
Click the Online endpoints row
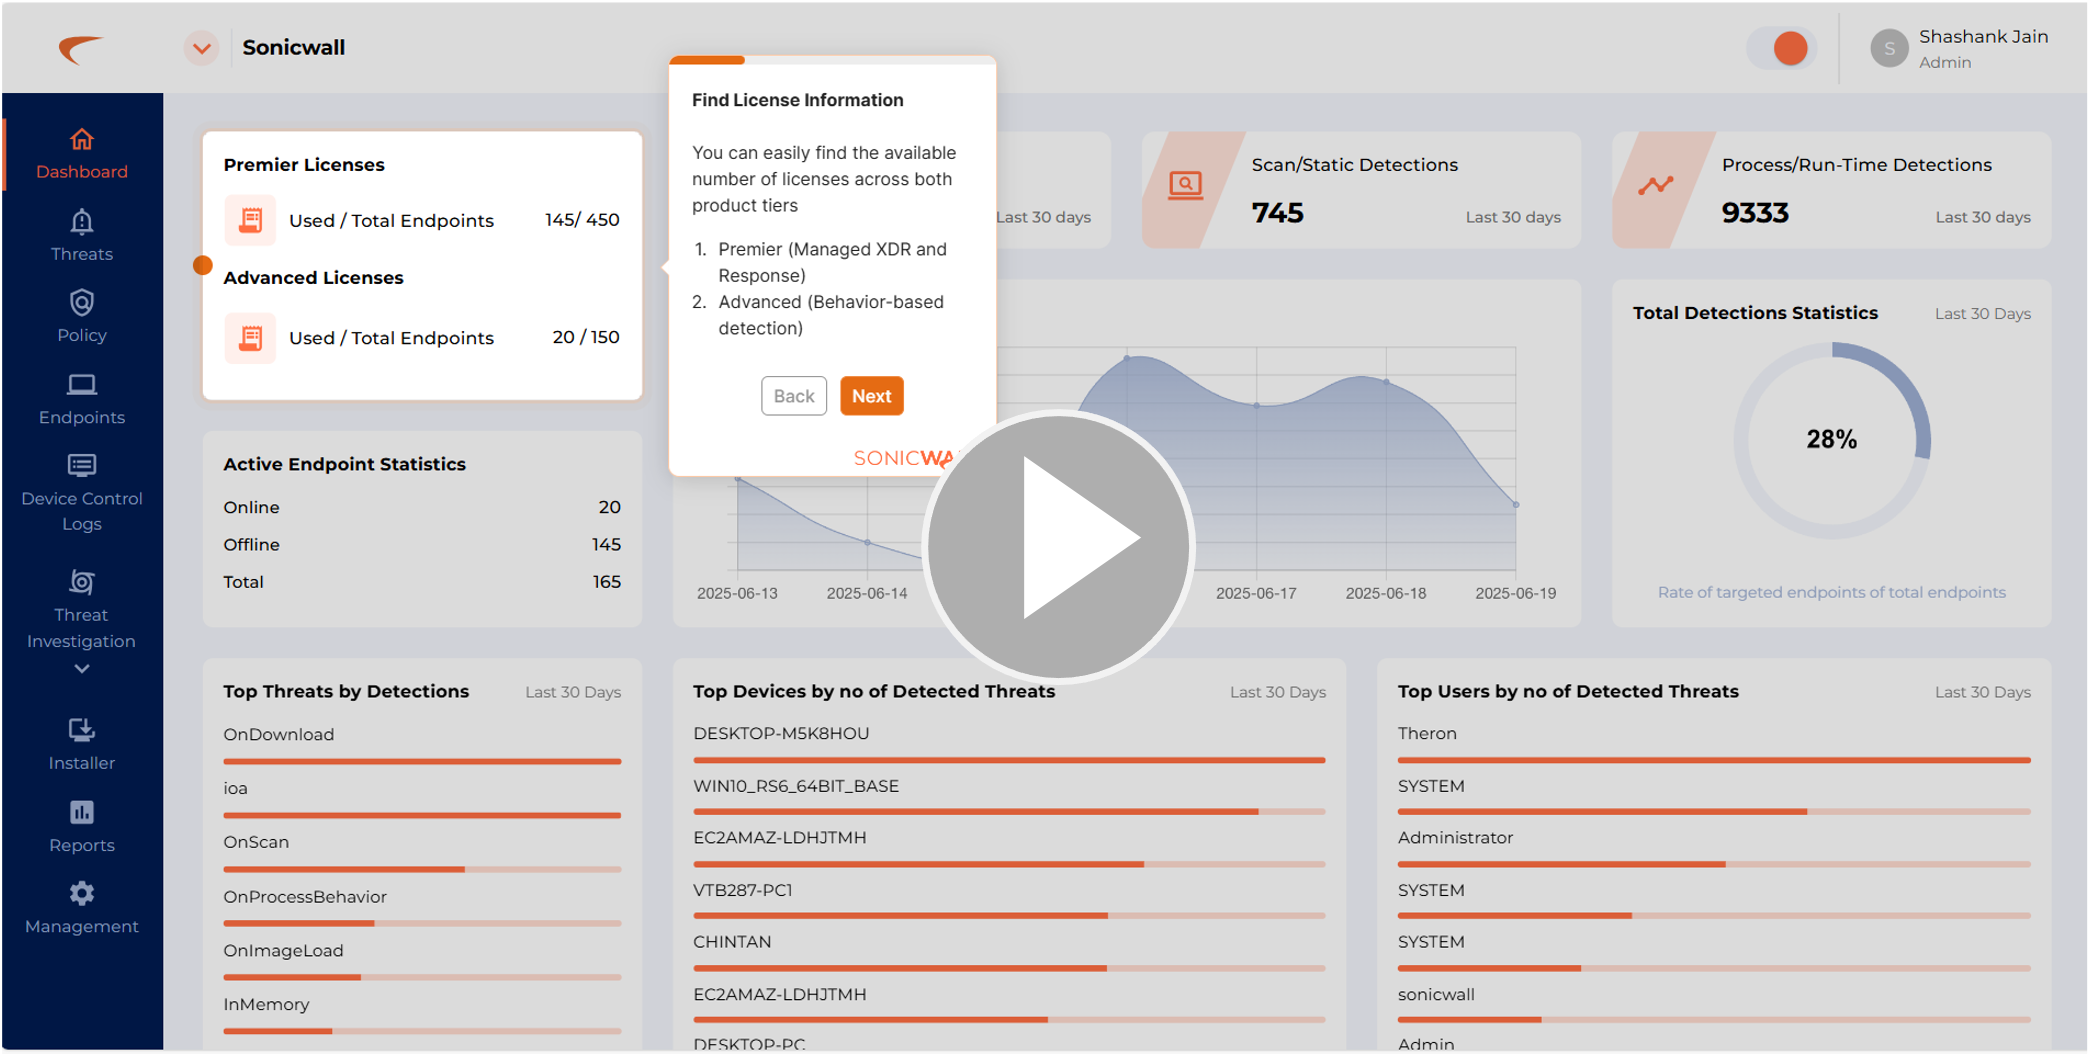[422, 507]
